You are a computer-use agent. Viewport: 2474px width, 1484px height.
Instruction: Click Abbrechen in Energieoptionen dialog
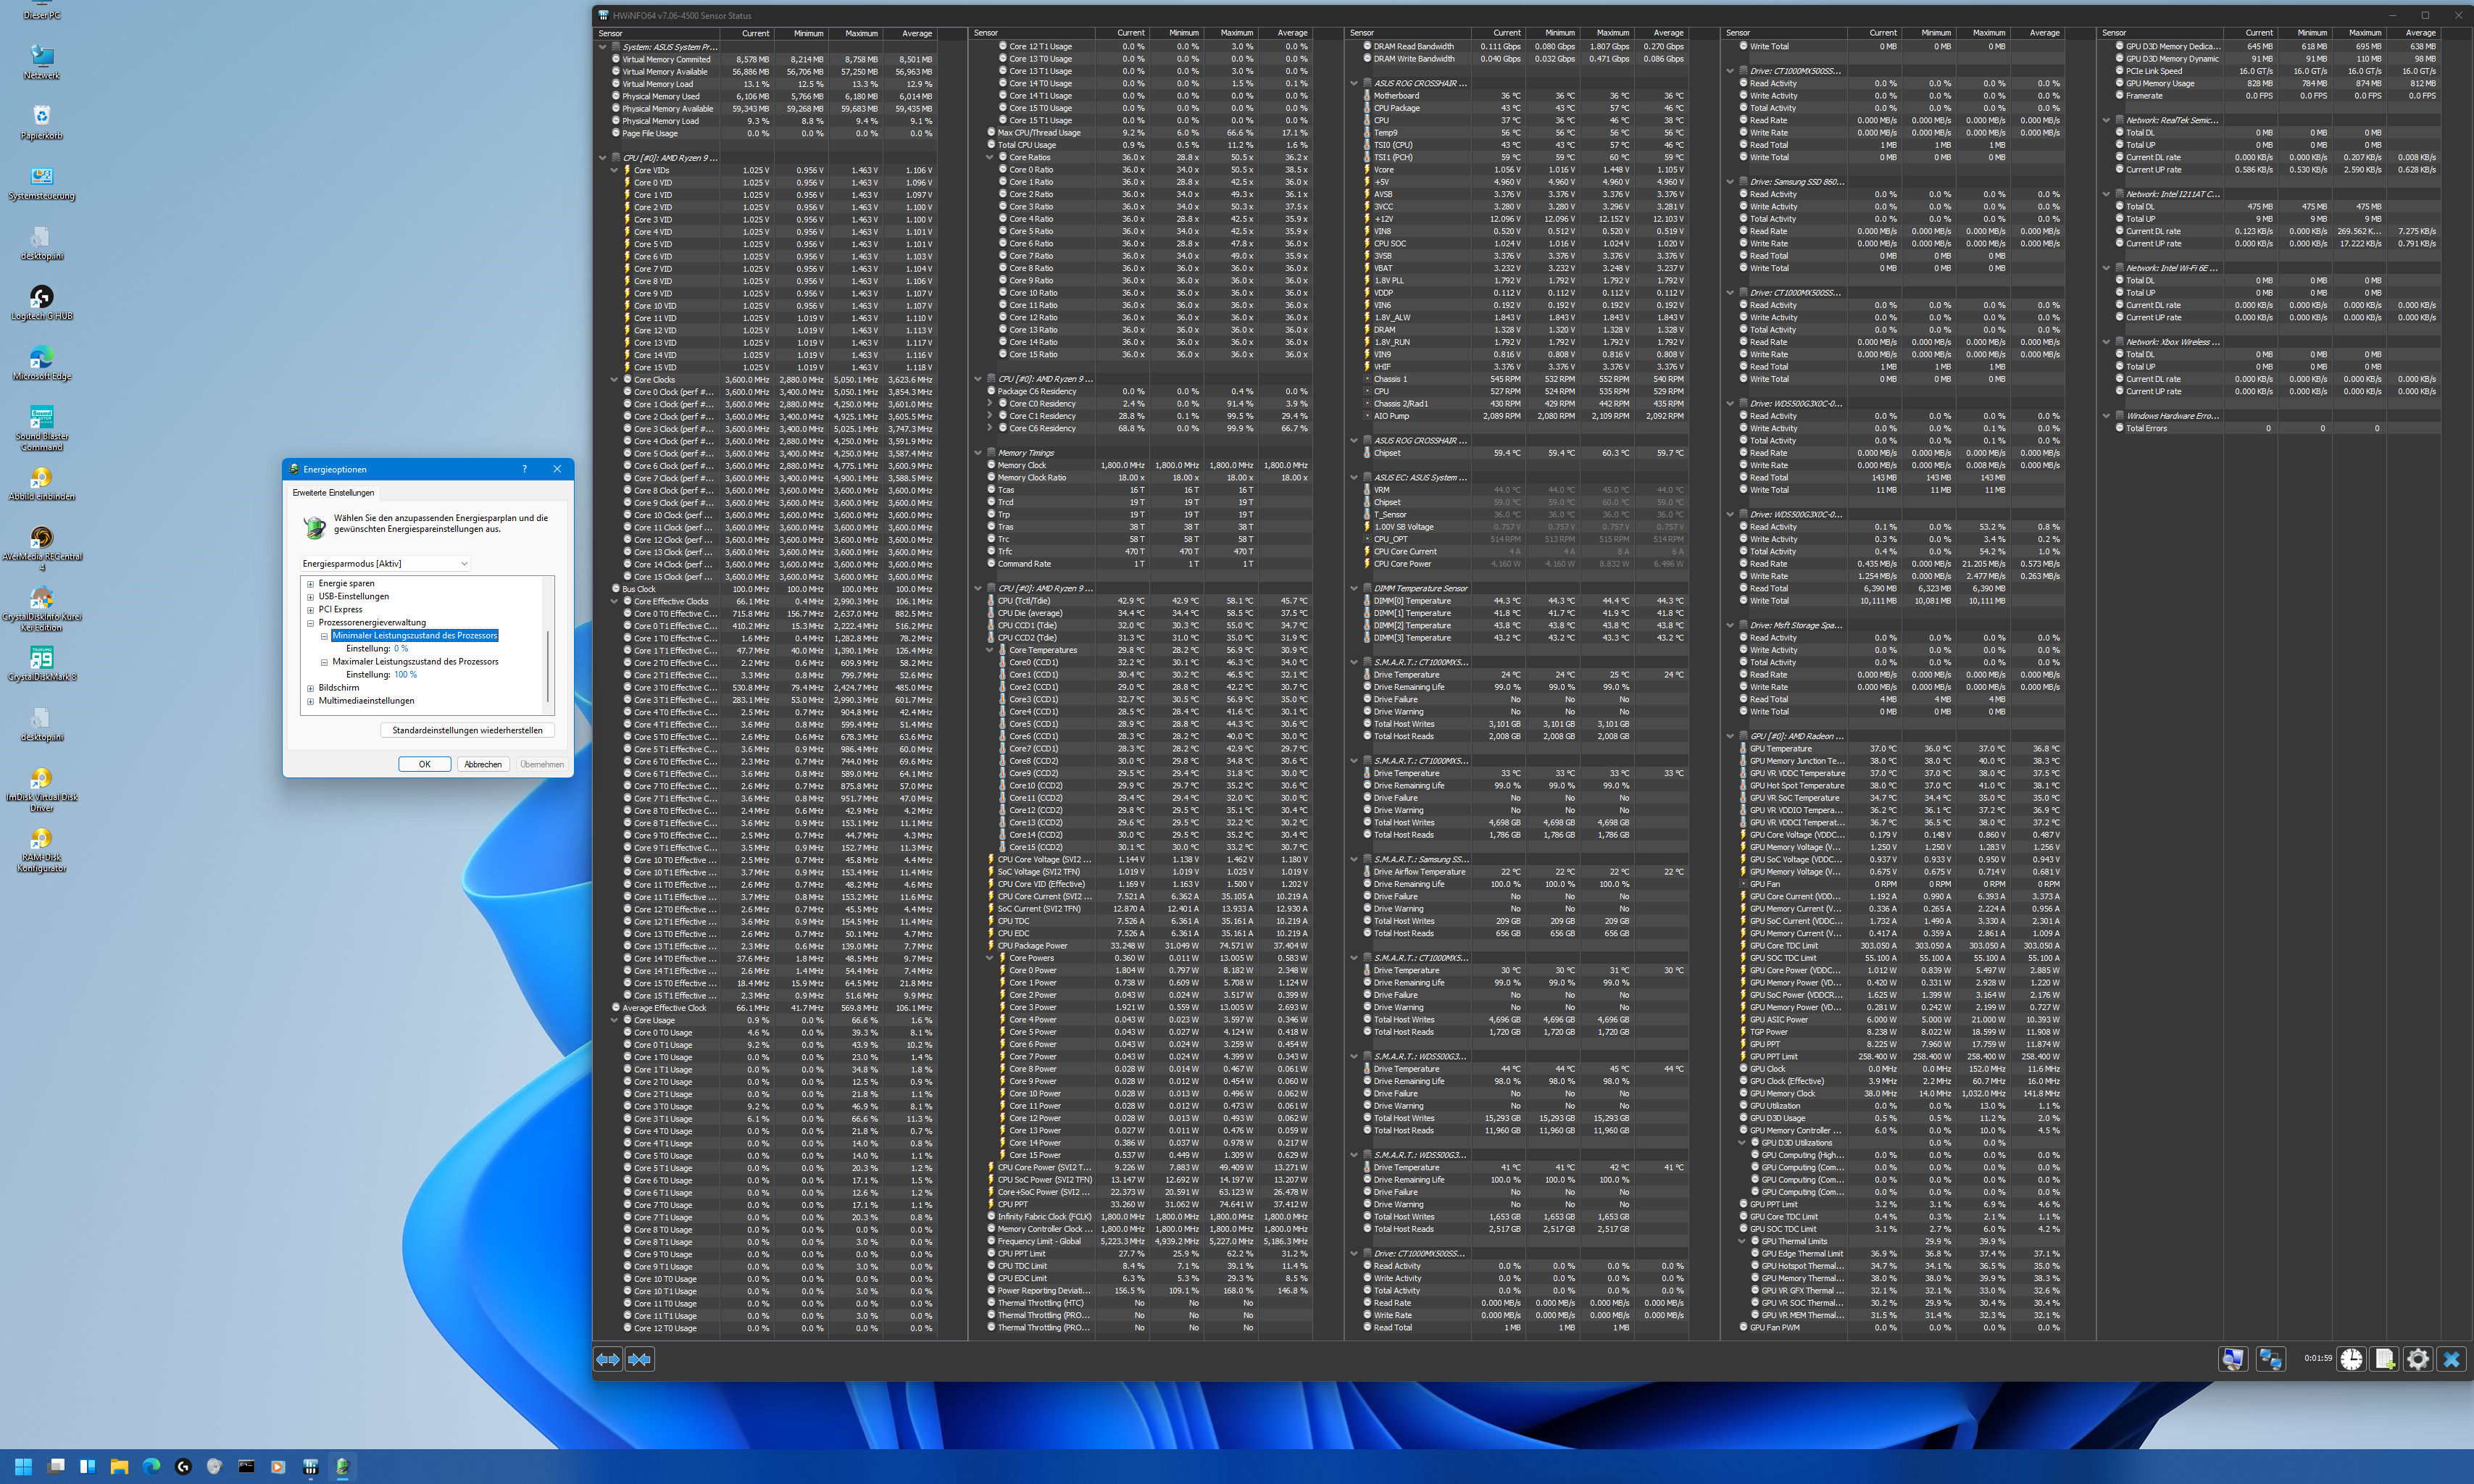pos(483,764)
